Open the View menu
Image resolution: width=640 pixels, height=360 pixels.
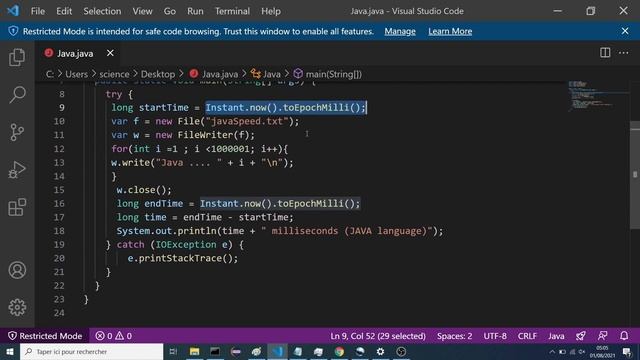coord(142,11)
